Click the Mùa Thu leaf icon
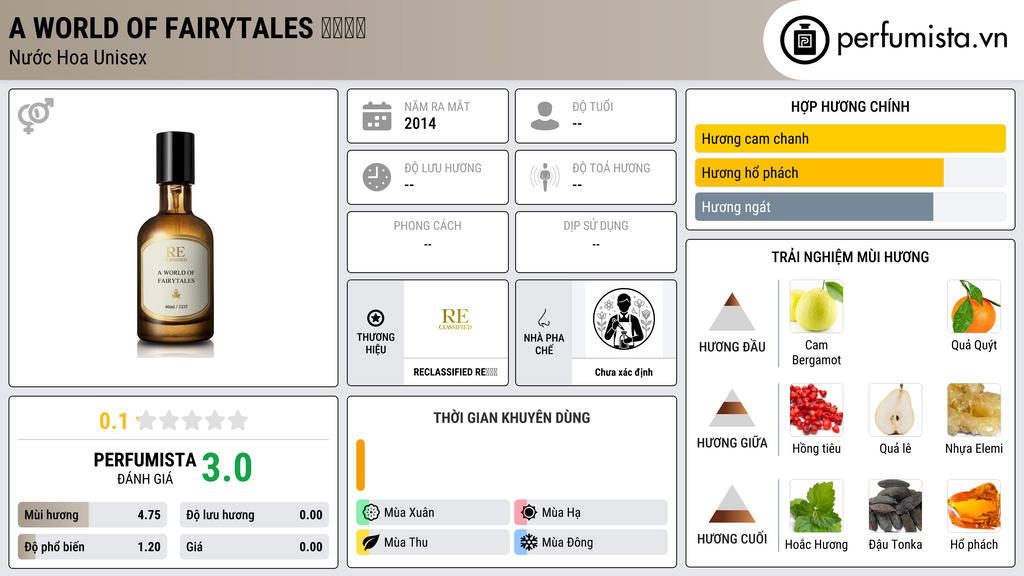Image resolution: width=1024 pixels, height=576 pixels. [371, 542]
